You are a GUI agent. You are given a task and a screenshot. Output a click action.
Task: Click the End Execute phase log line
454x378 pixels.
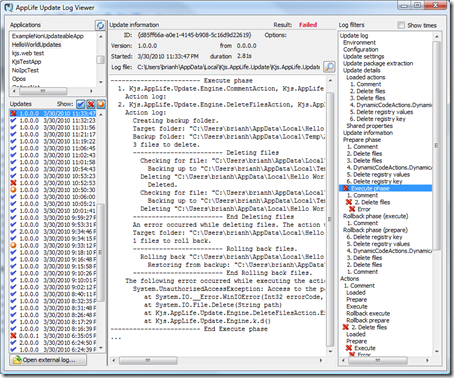[189, 329]
